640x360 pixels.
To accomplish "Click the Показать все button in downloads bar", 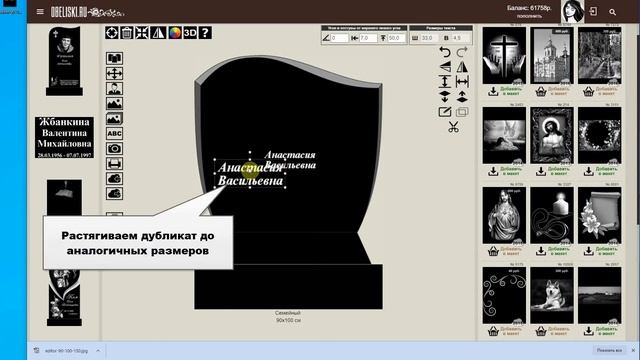I will pos(609,350).
